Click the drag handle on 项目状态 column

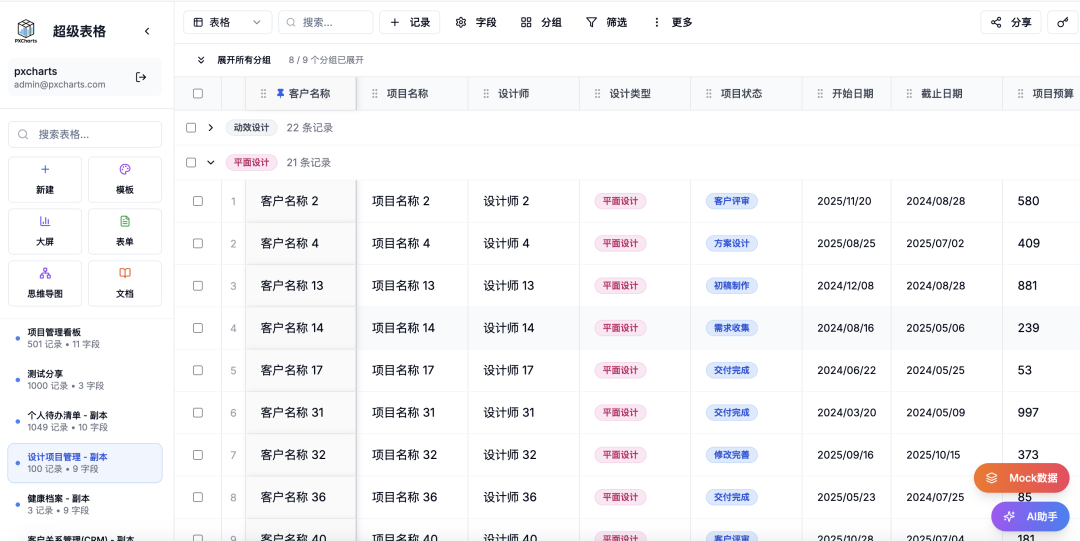click(x=709, y=94)
